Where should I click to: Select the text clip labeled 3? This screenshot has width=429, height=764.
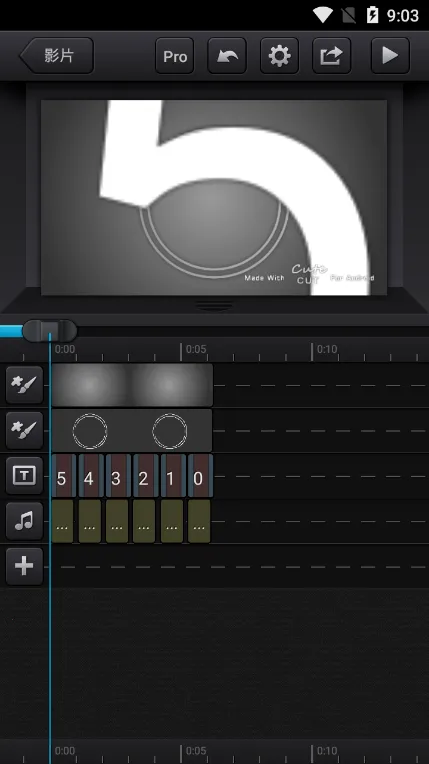tap(118, 476)
